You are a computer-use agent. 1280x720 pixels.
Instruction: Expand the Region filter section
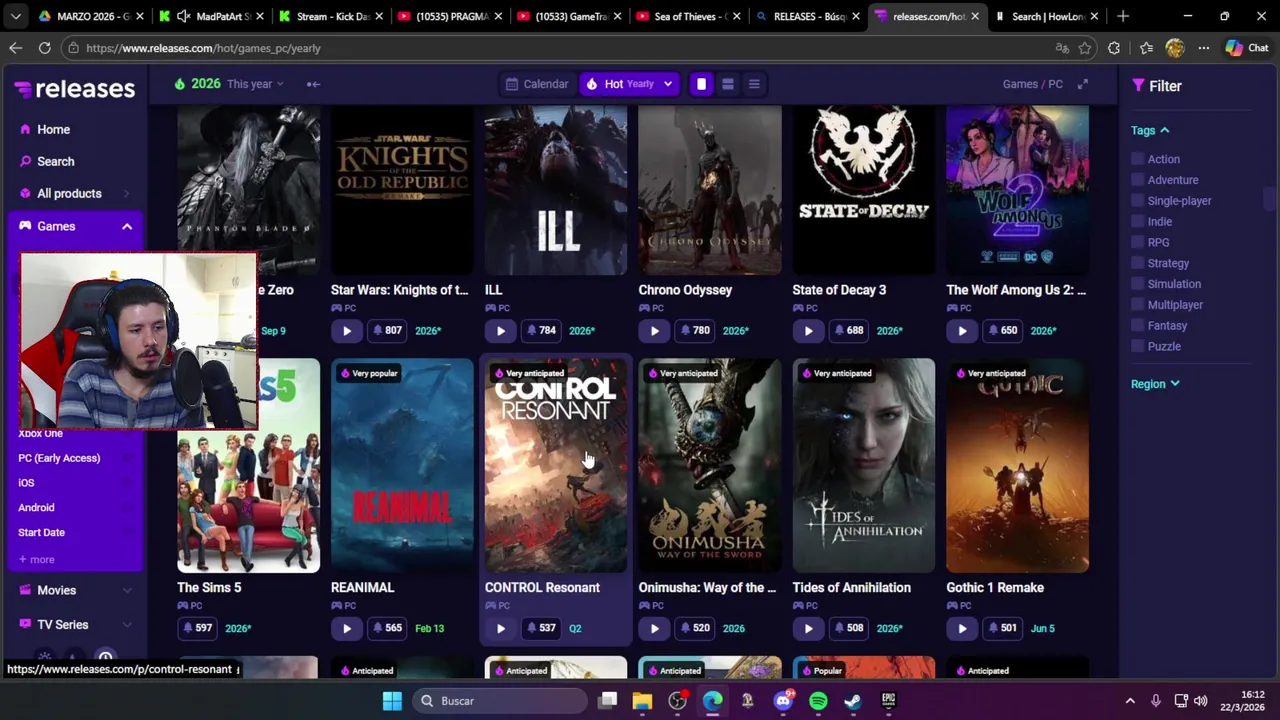tap(1155, 384)
